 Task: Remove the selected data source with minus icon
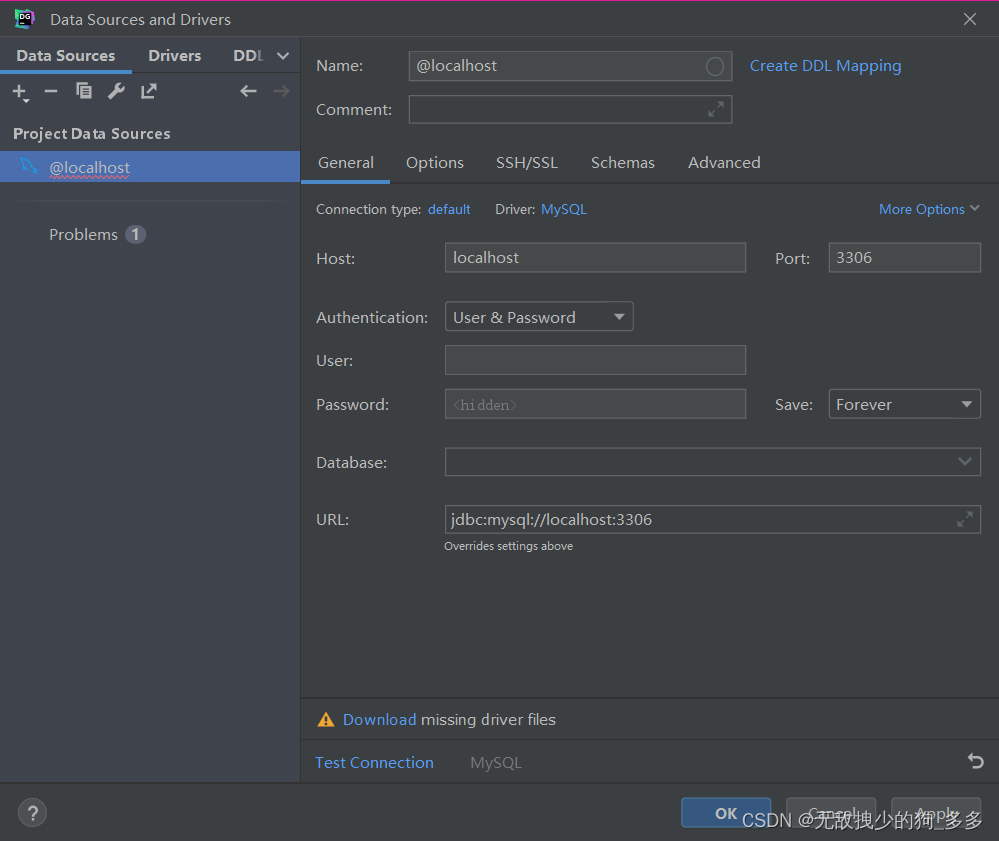click(x=51, y=92)
